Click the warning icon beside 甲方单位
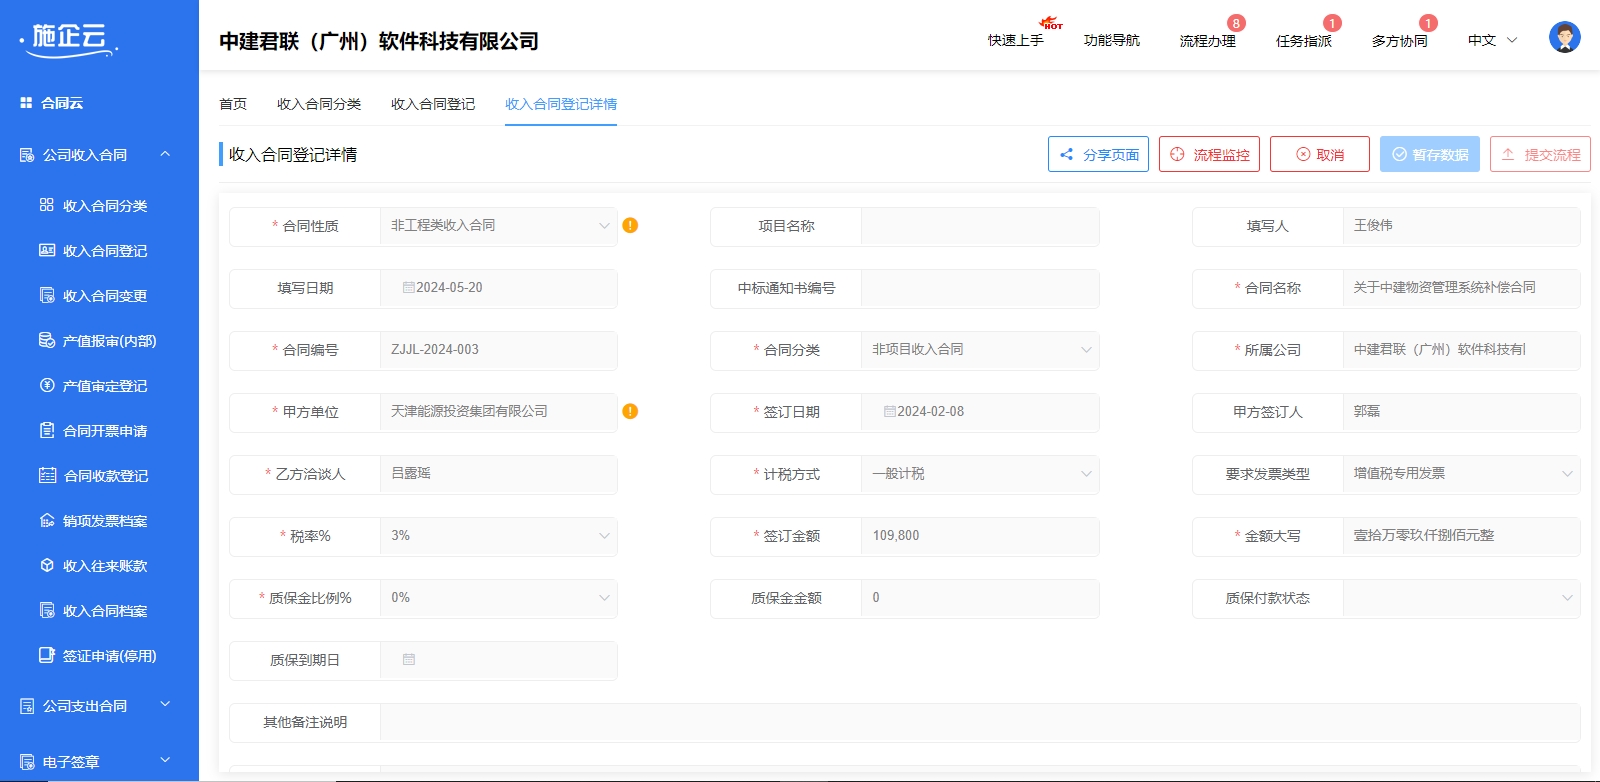This screenshot has height=782, width=1600. 630,411
